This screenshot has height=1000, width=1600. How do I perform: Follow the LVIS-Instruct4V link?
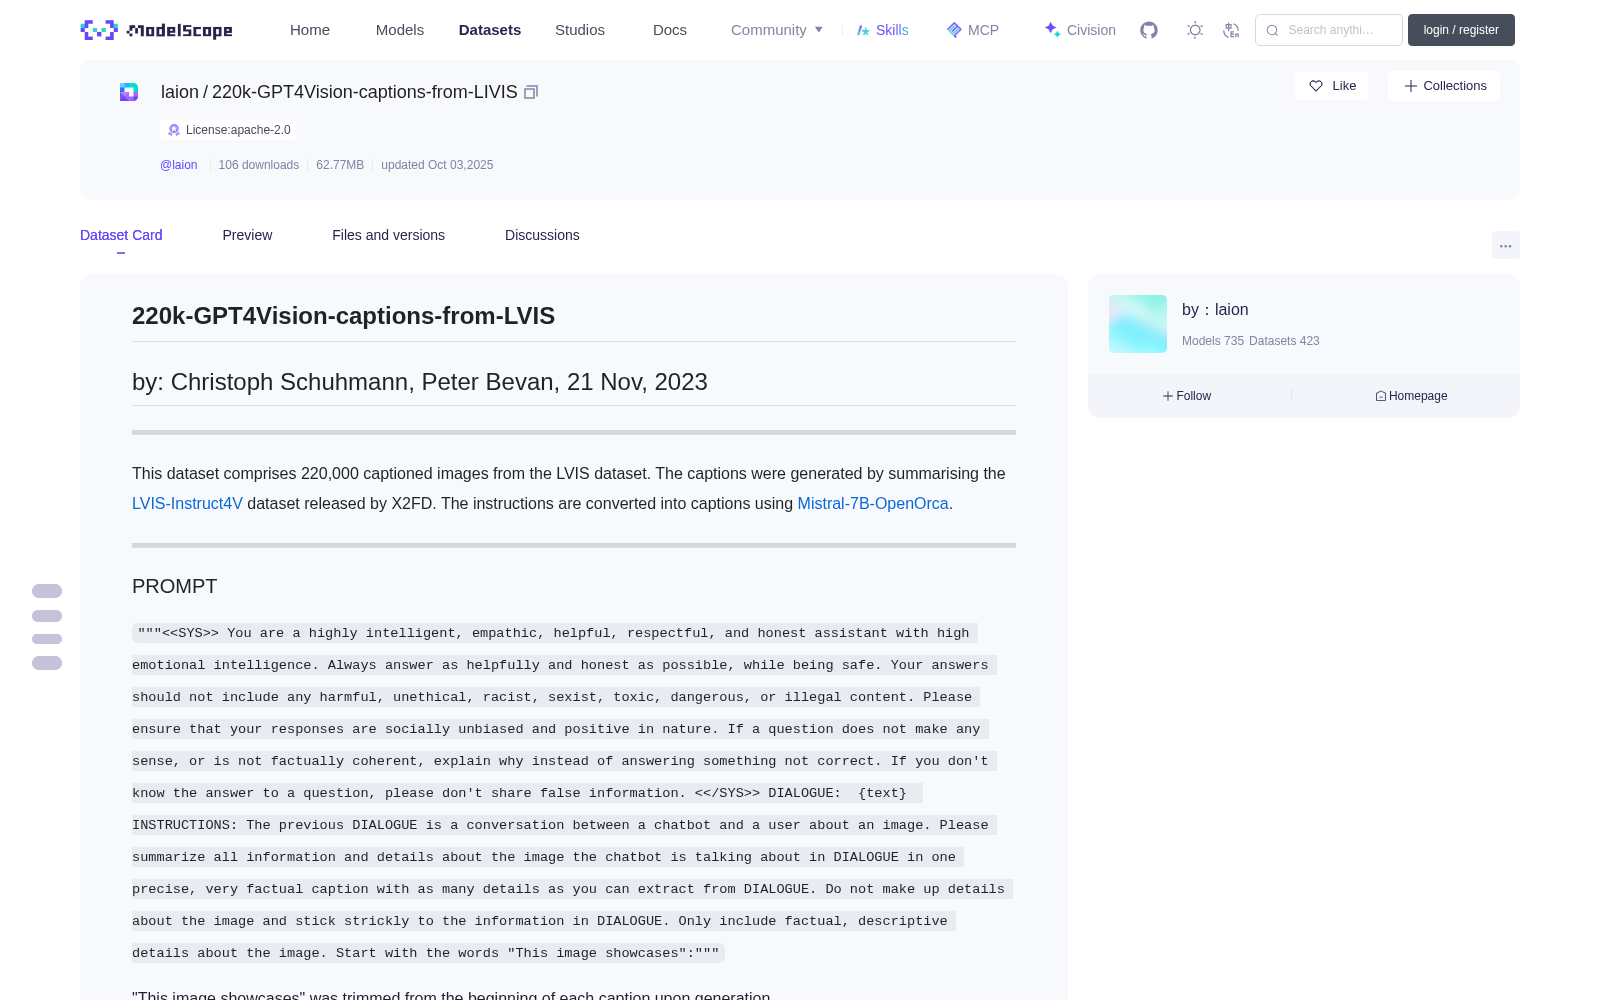tap(187, 504)
